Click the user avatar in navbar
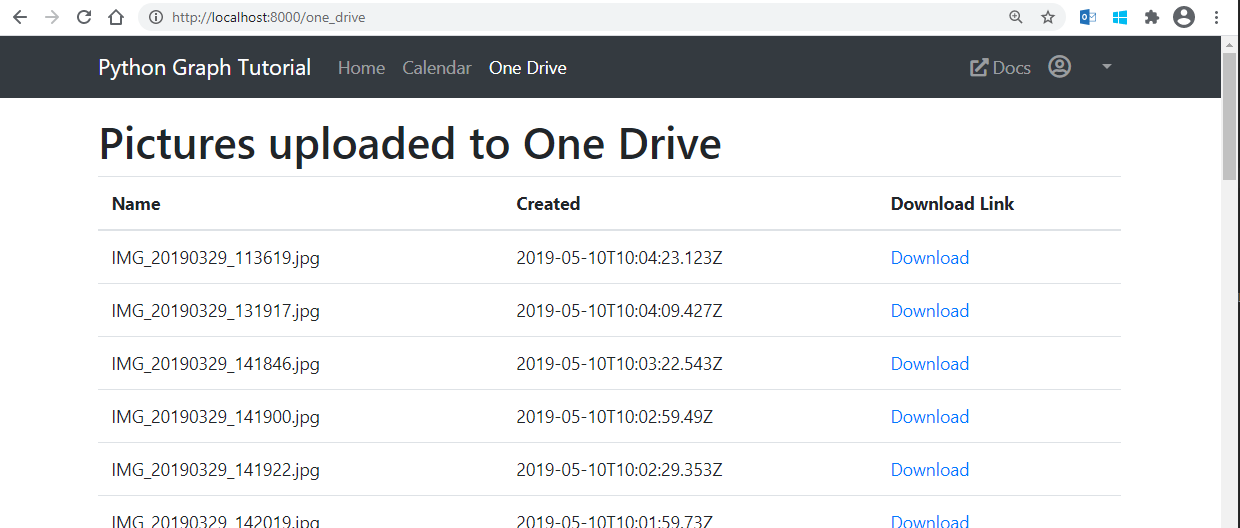This screenshot has height=528, width=1240. [1059, 67]
